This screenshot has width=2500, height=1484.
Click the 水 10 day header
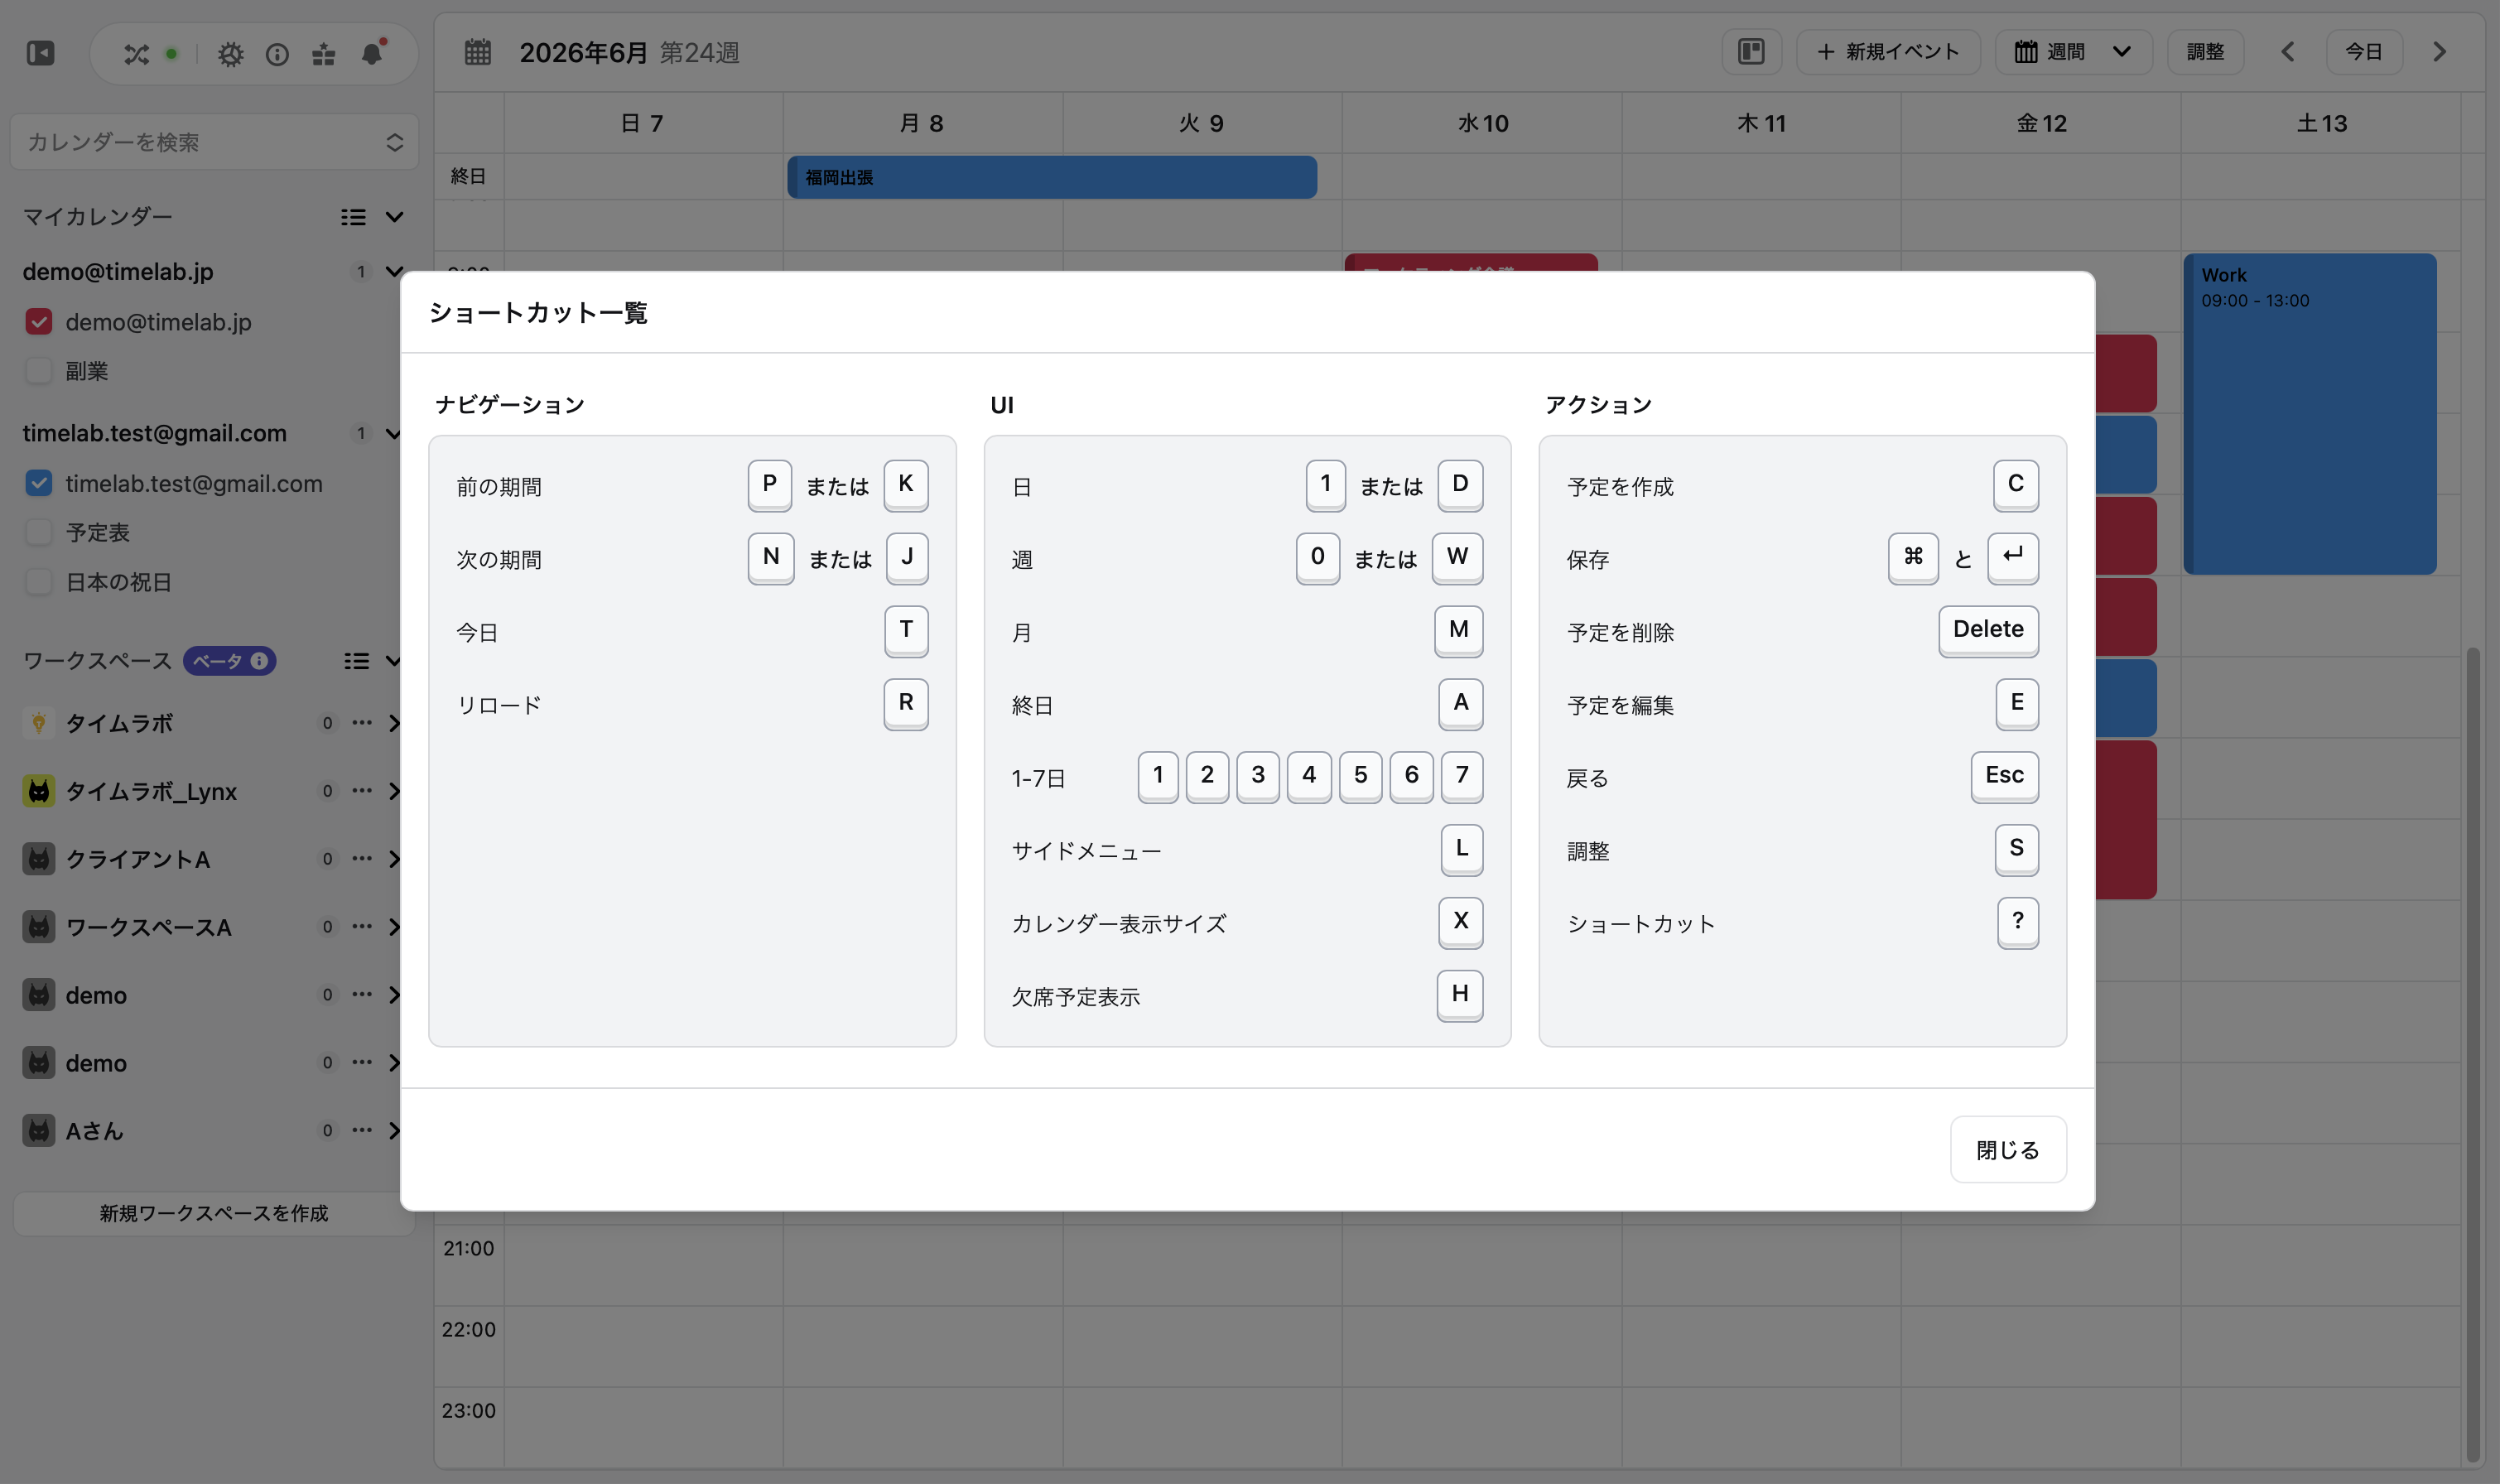(x=1482, y=123)
